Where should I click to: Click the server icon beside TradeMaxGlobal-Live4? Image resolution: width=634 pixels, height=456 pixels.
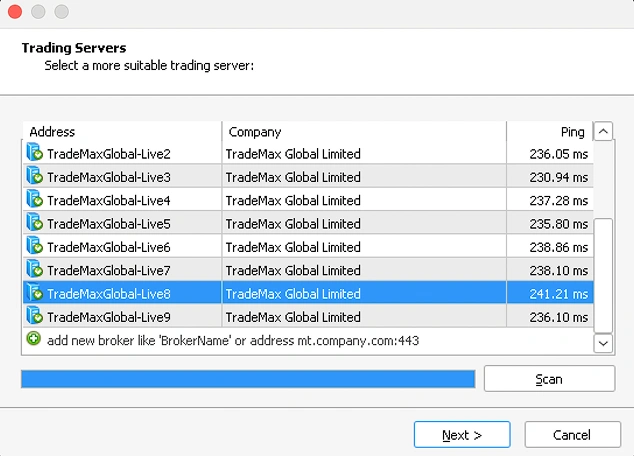34,199
